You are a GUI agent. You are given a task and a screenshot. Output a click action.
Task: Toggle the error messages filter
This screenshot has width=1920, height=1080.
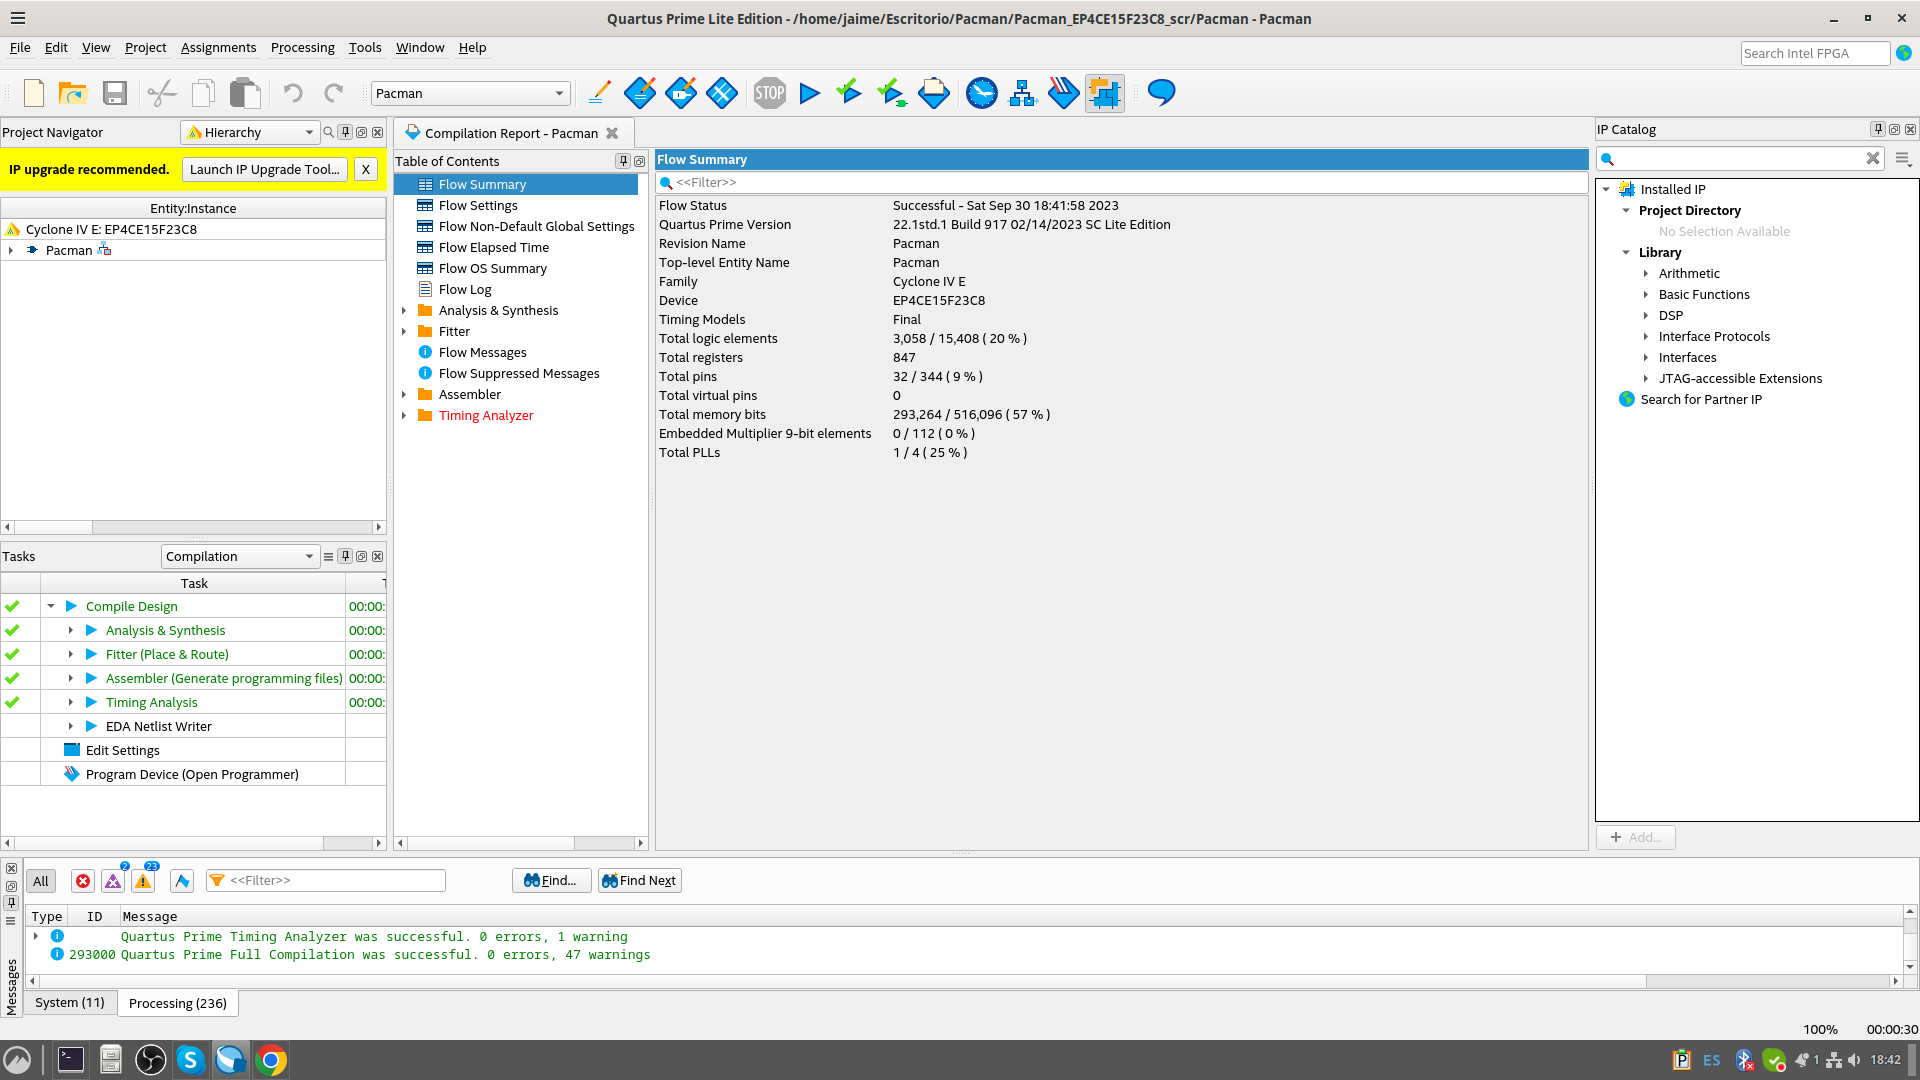[83, 881]
